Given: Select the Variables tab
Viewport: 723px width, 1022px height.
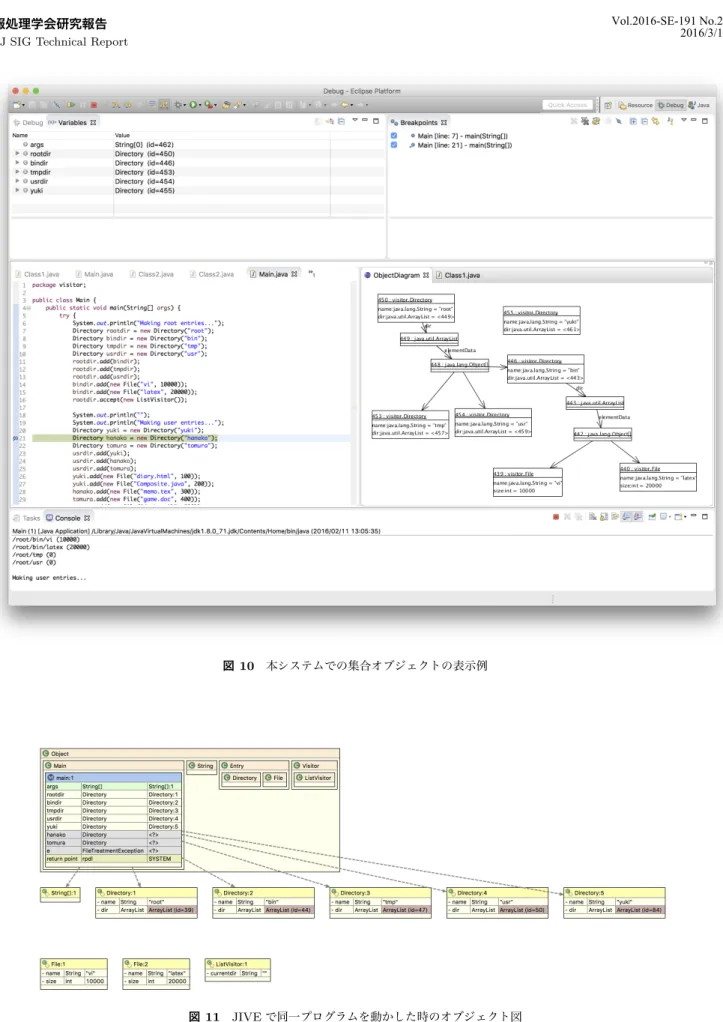Looking at the screenshot, I should click(x=72, y=123).
